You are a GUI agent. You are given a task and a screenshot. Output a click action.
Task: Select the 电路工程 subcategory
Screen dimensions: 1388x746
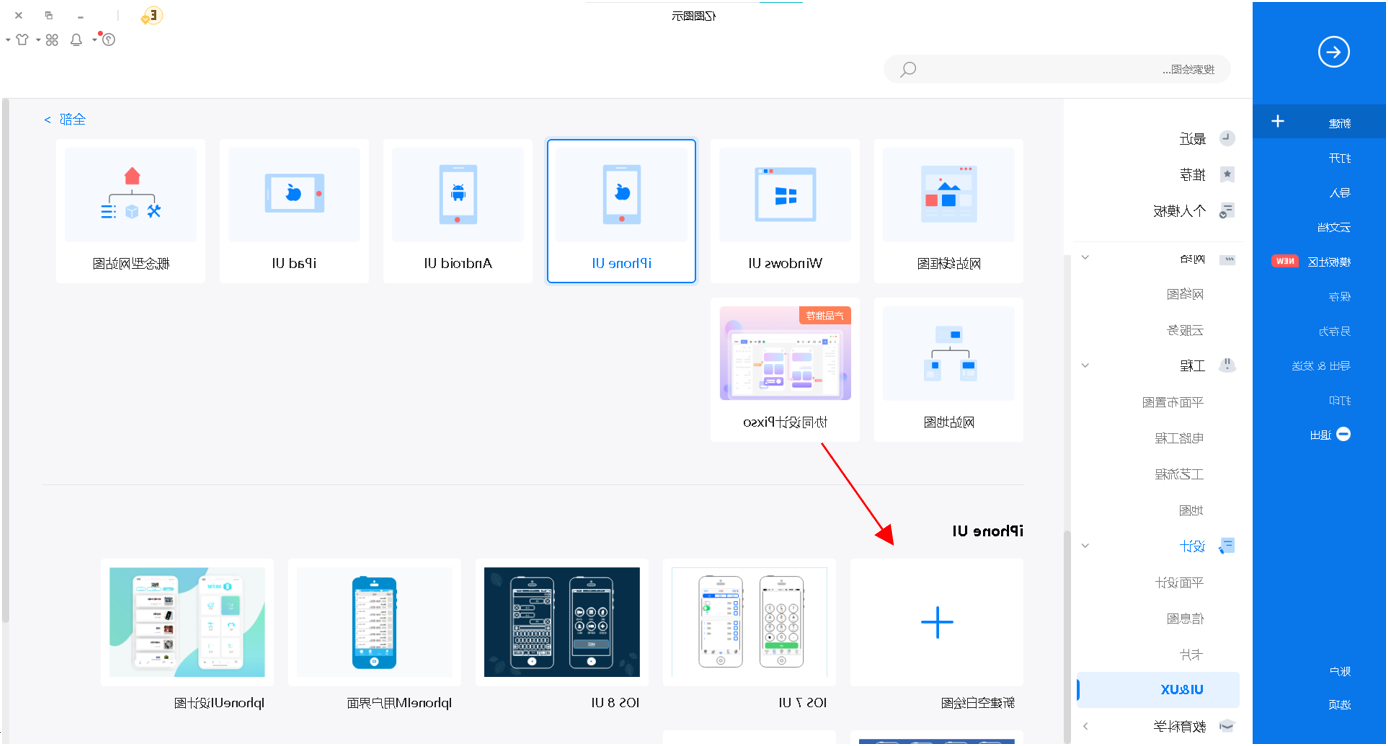1179,438
